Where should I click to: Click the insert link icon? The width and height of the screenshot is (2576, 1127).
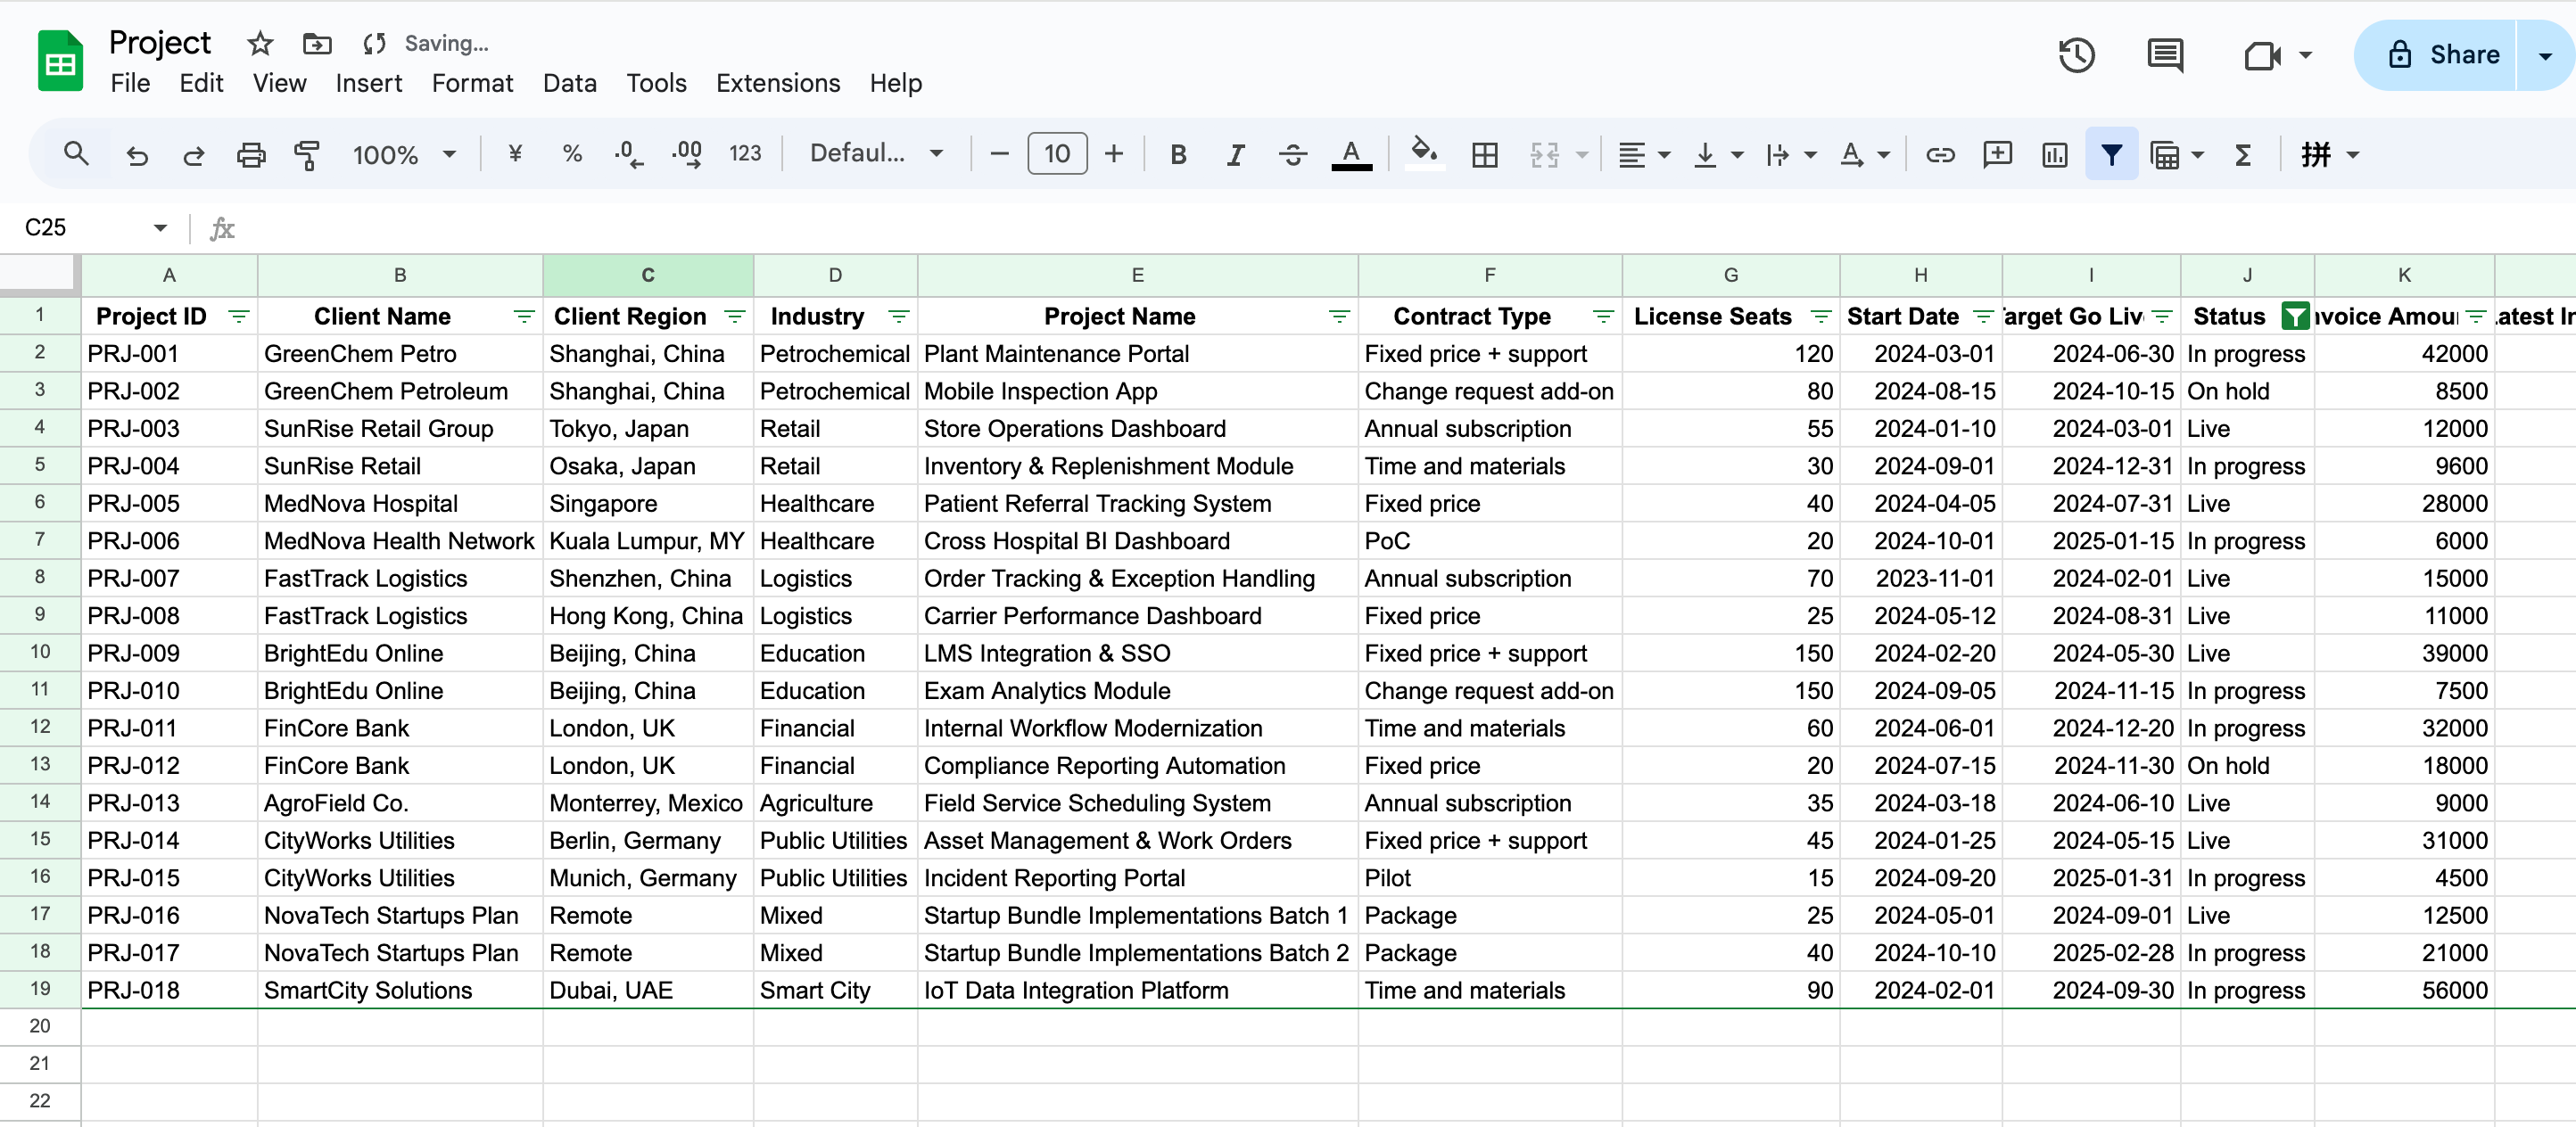click(1940, 155)
